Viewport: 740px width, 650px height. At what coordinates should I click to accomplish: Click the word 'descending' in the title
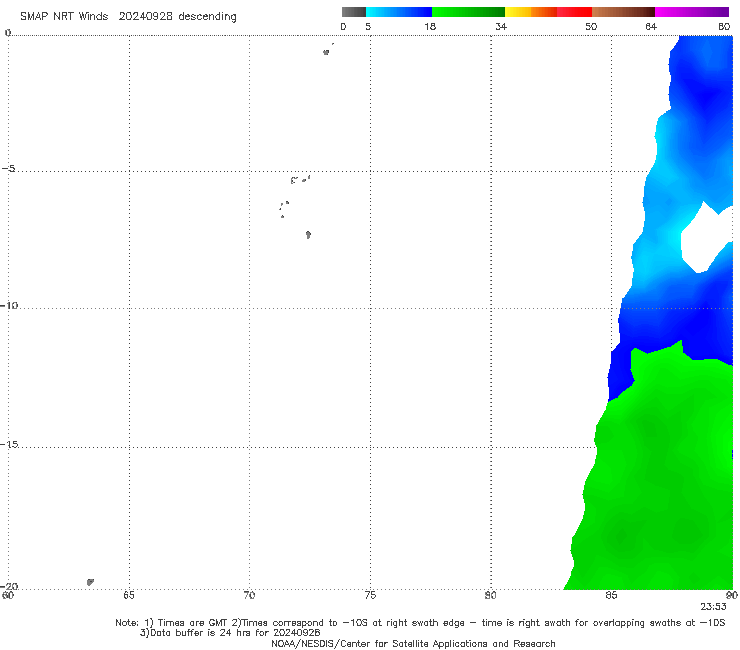click(x=208, y=17)
